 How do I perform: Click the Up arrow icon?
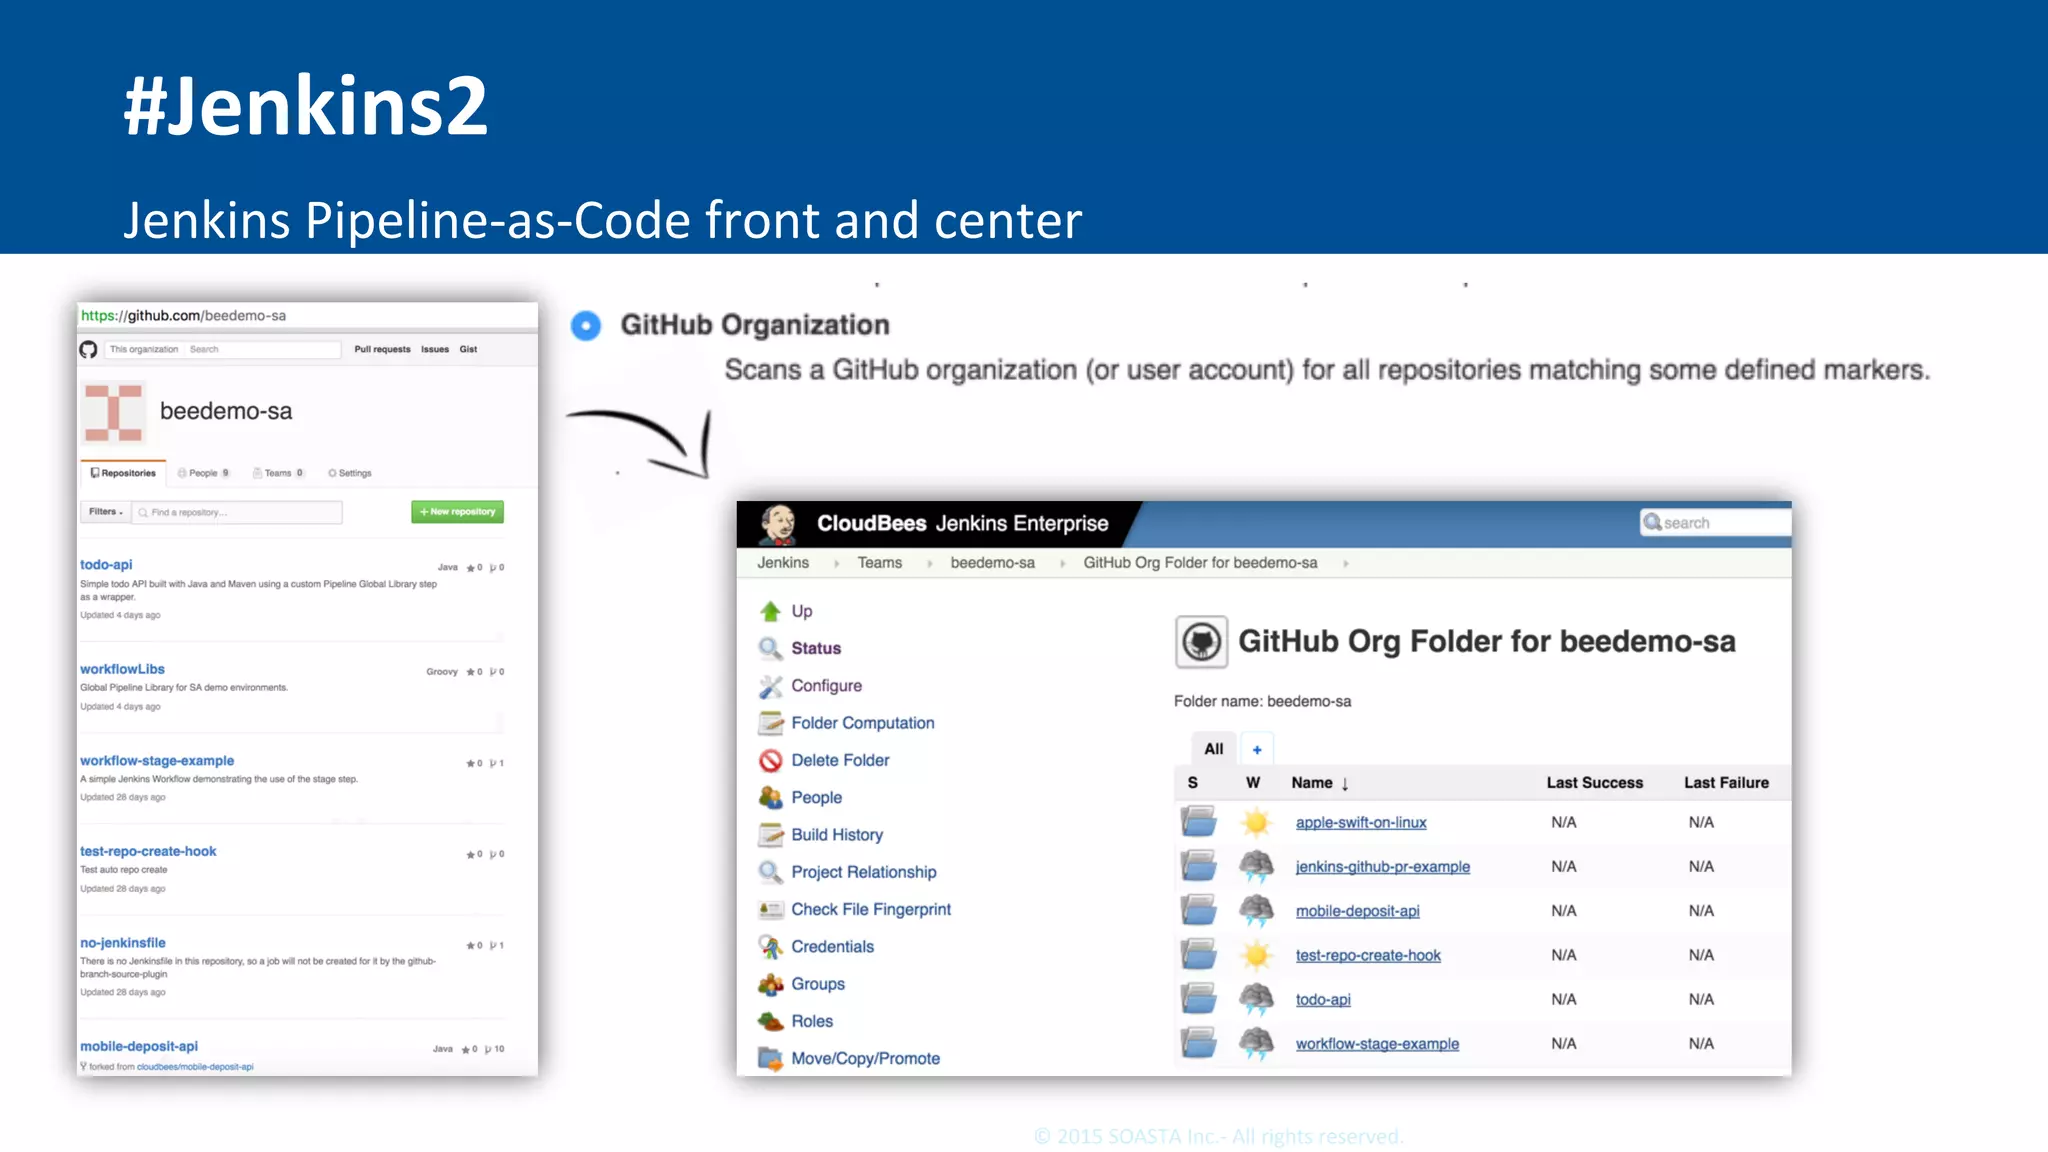[770, 611]
